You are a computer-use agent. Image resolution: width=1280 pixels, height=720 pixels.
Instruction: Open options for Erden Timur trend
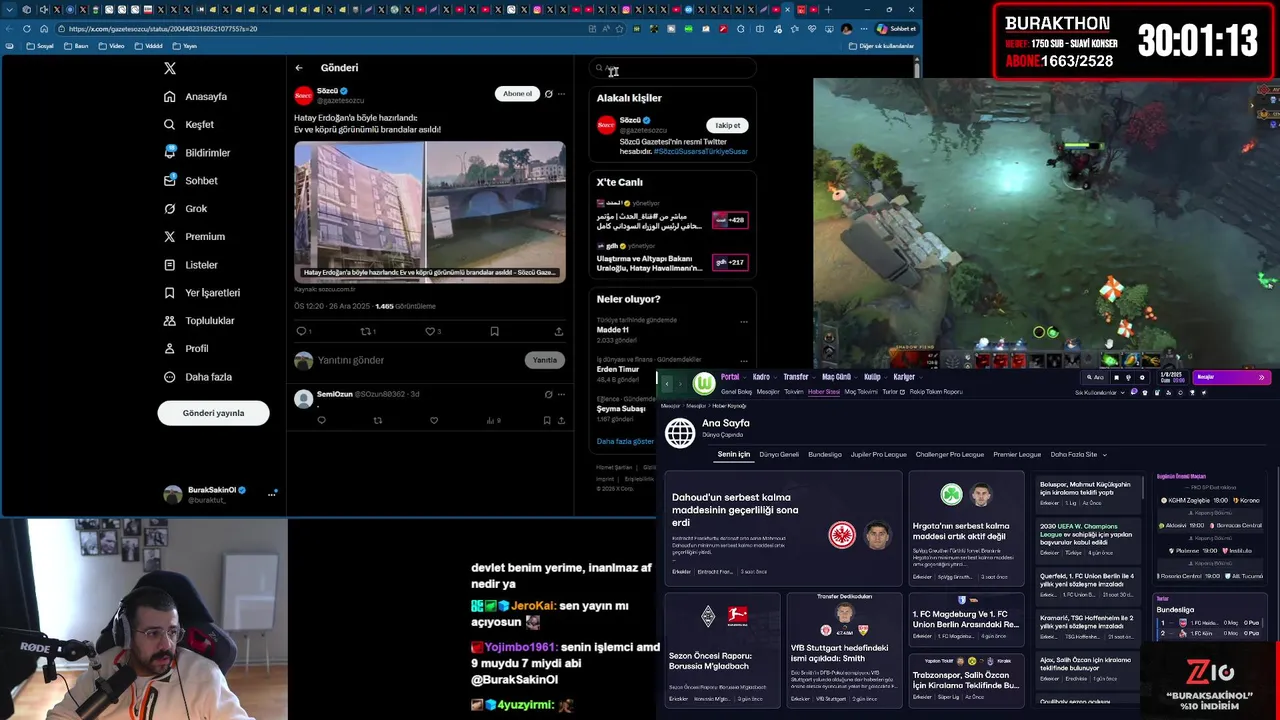point(744,361)
